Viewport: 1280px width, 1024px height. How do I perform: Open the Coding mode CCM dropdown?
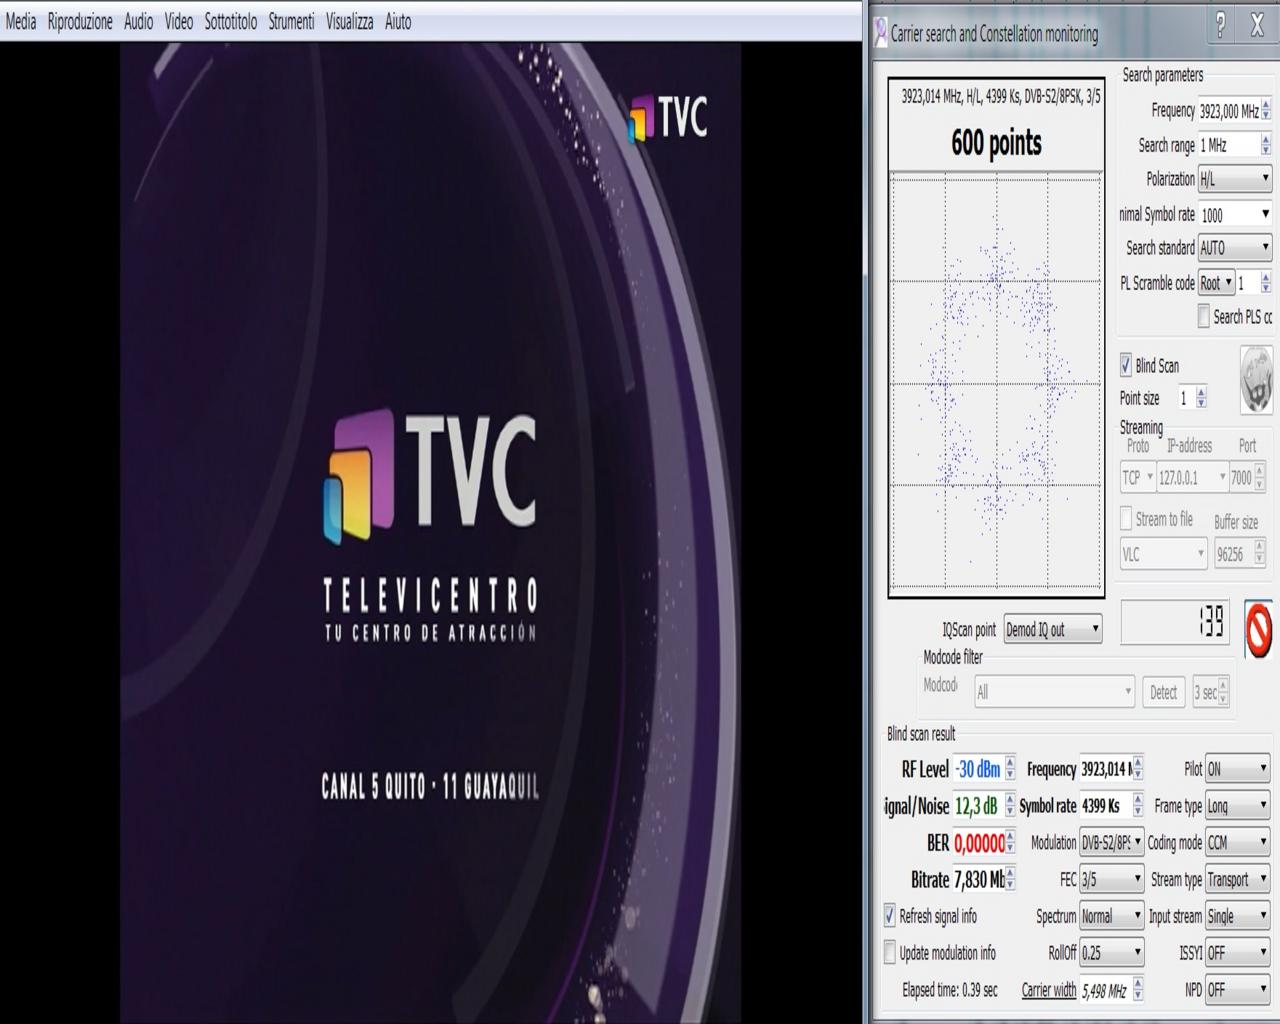pos(1238,842)
